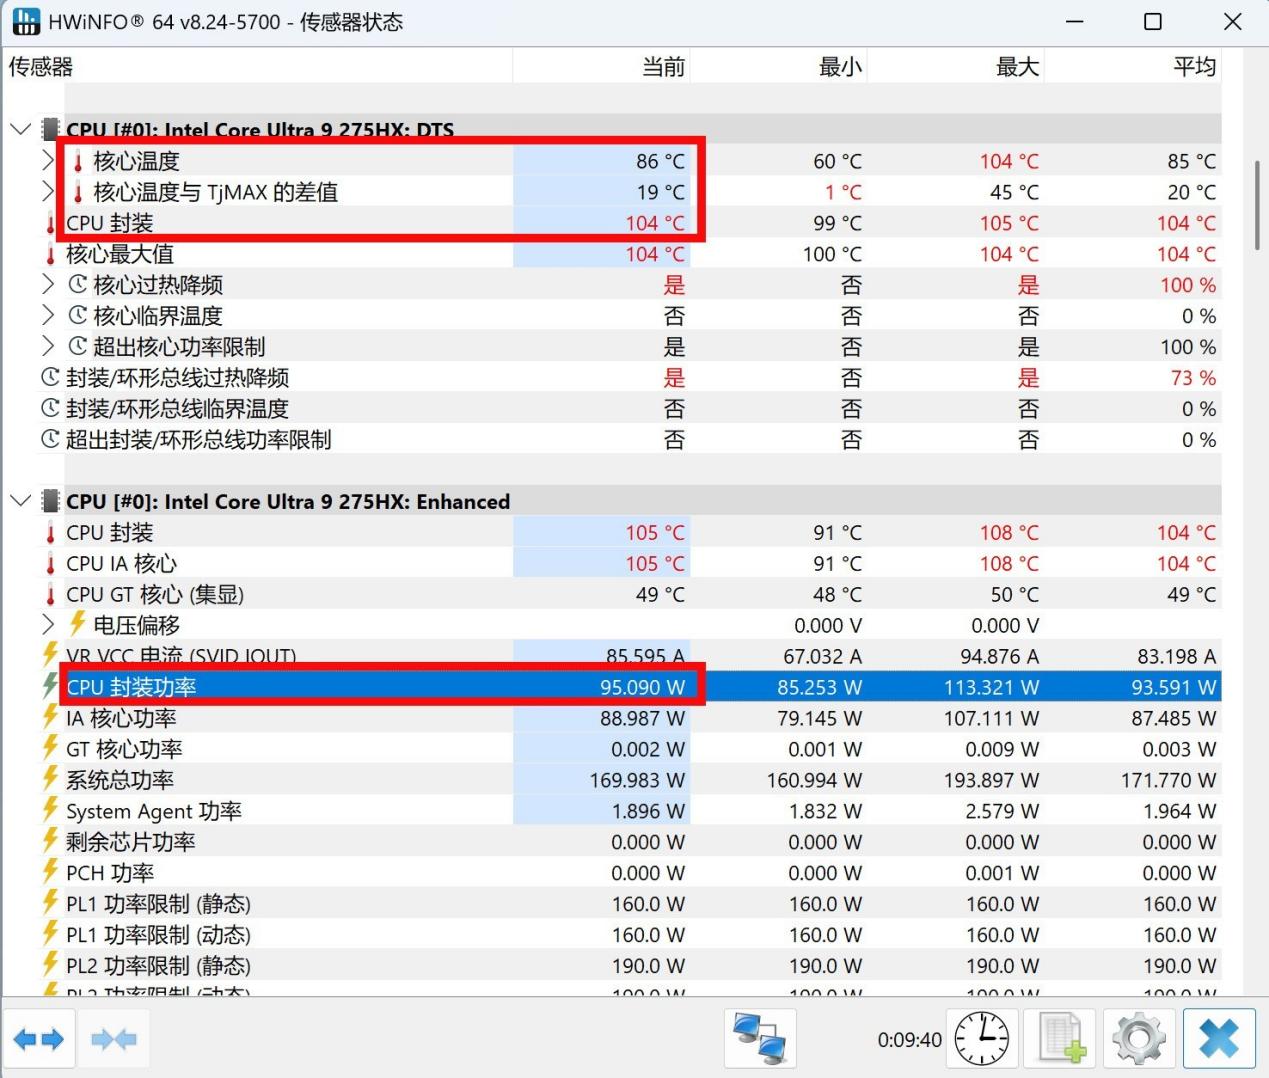
Task: Click the collapse layout arrows icon
Action: pos(113,1039)
